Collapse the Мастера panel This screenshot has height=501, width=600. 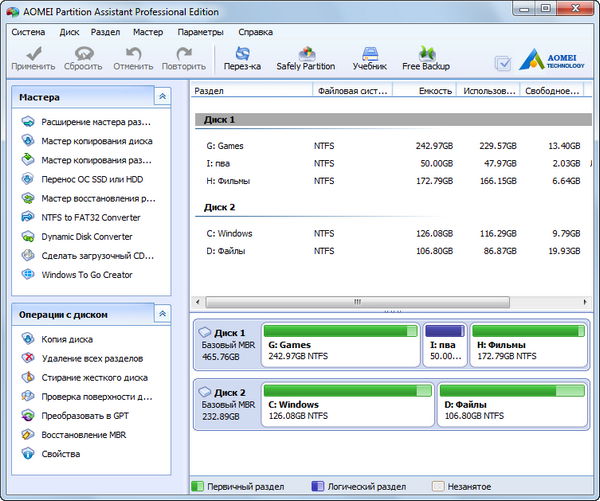pos(162,96)
